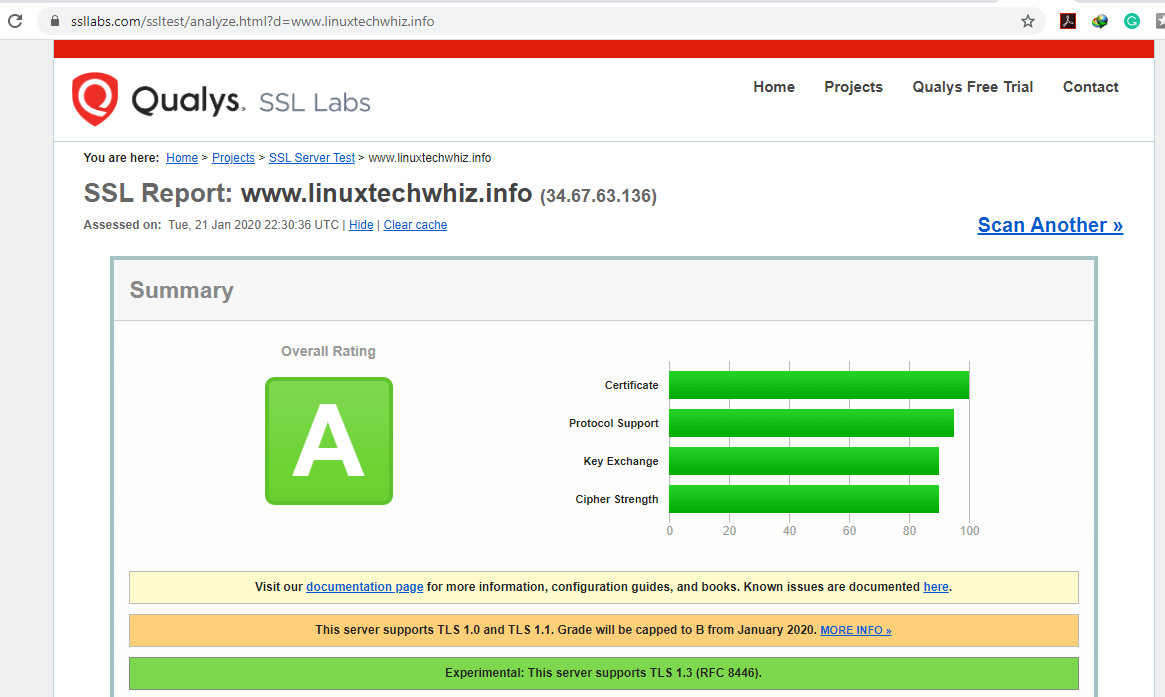This screenshot has width=1165, height=697.
Task: Click the Protocol Support score bar
Action: pos(811,423)
